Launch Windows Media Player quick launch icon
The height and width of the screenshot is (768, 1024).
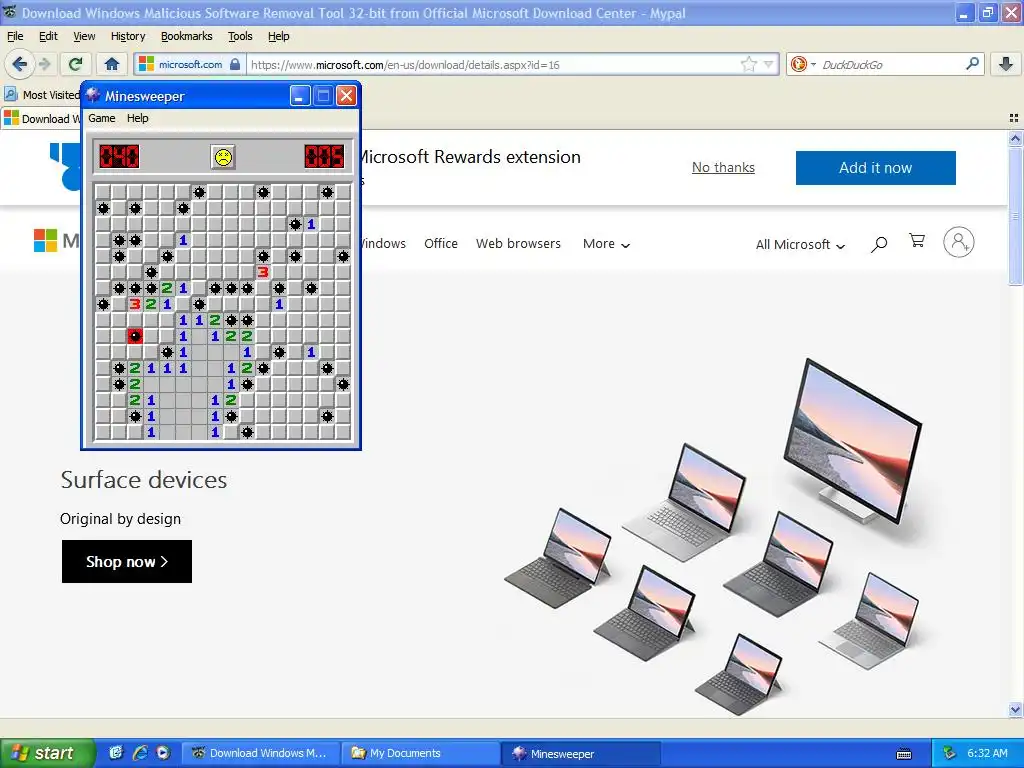(163, 753)
